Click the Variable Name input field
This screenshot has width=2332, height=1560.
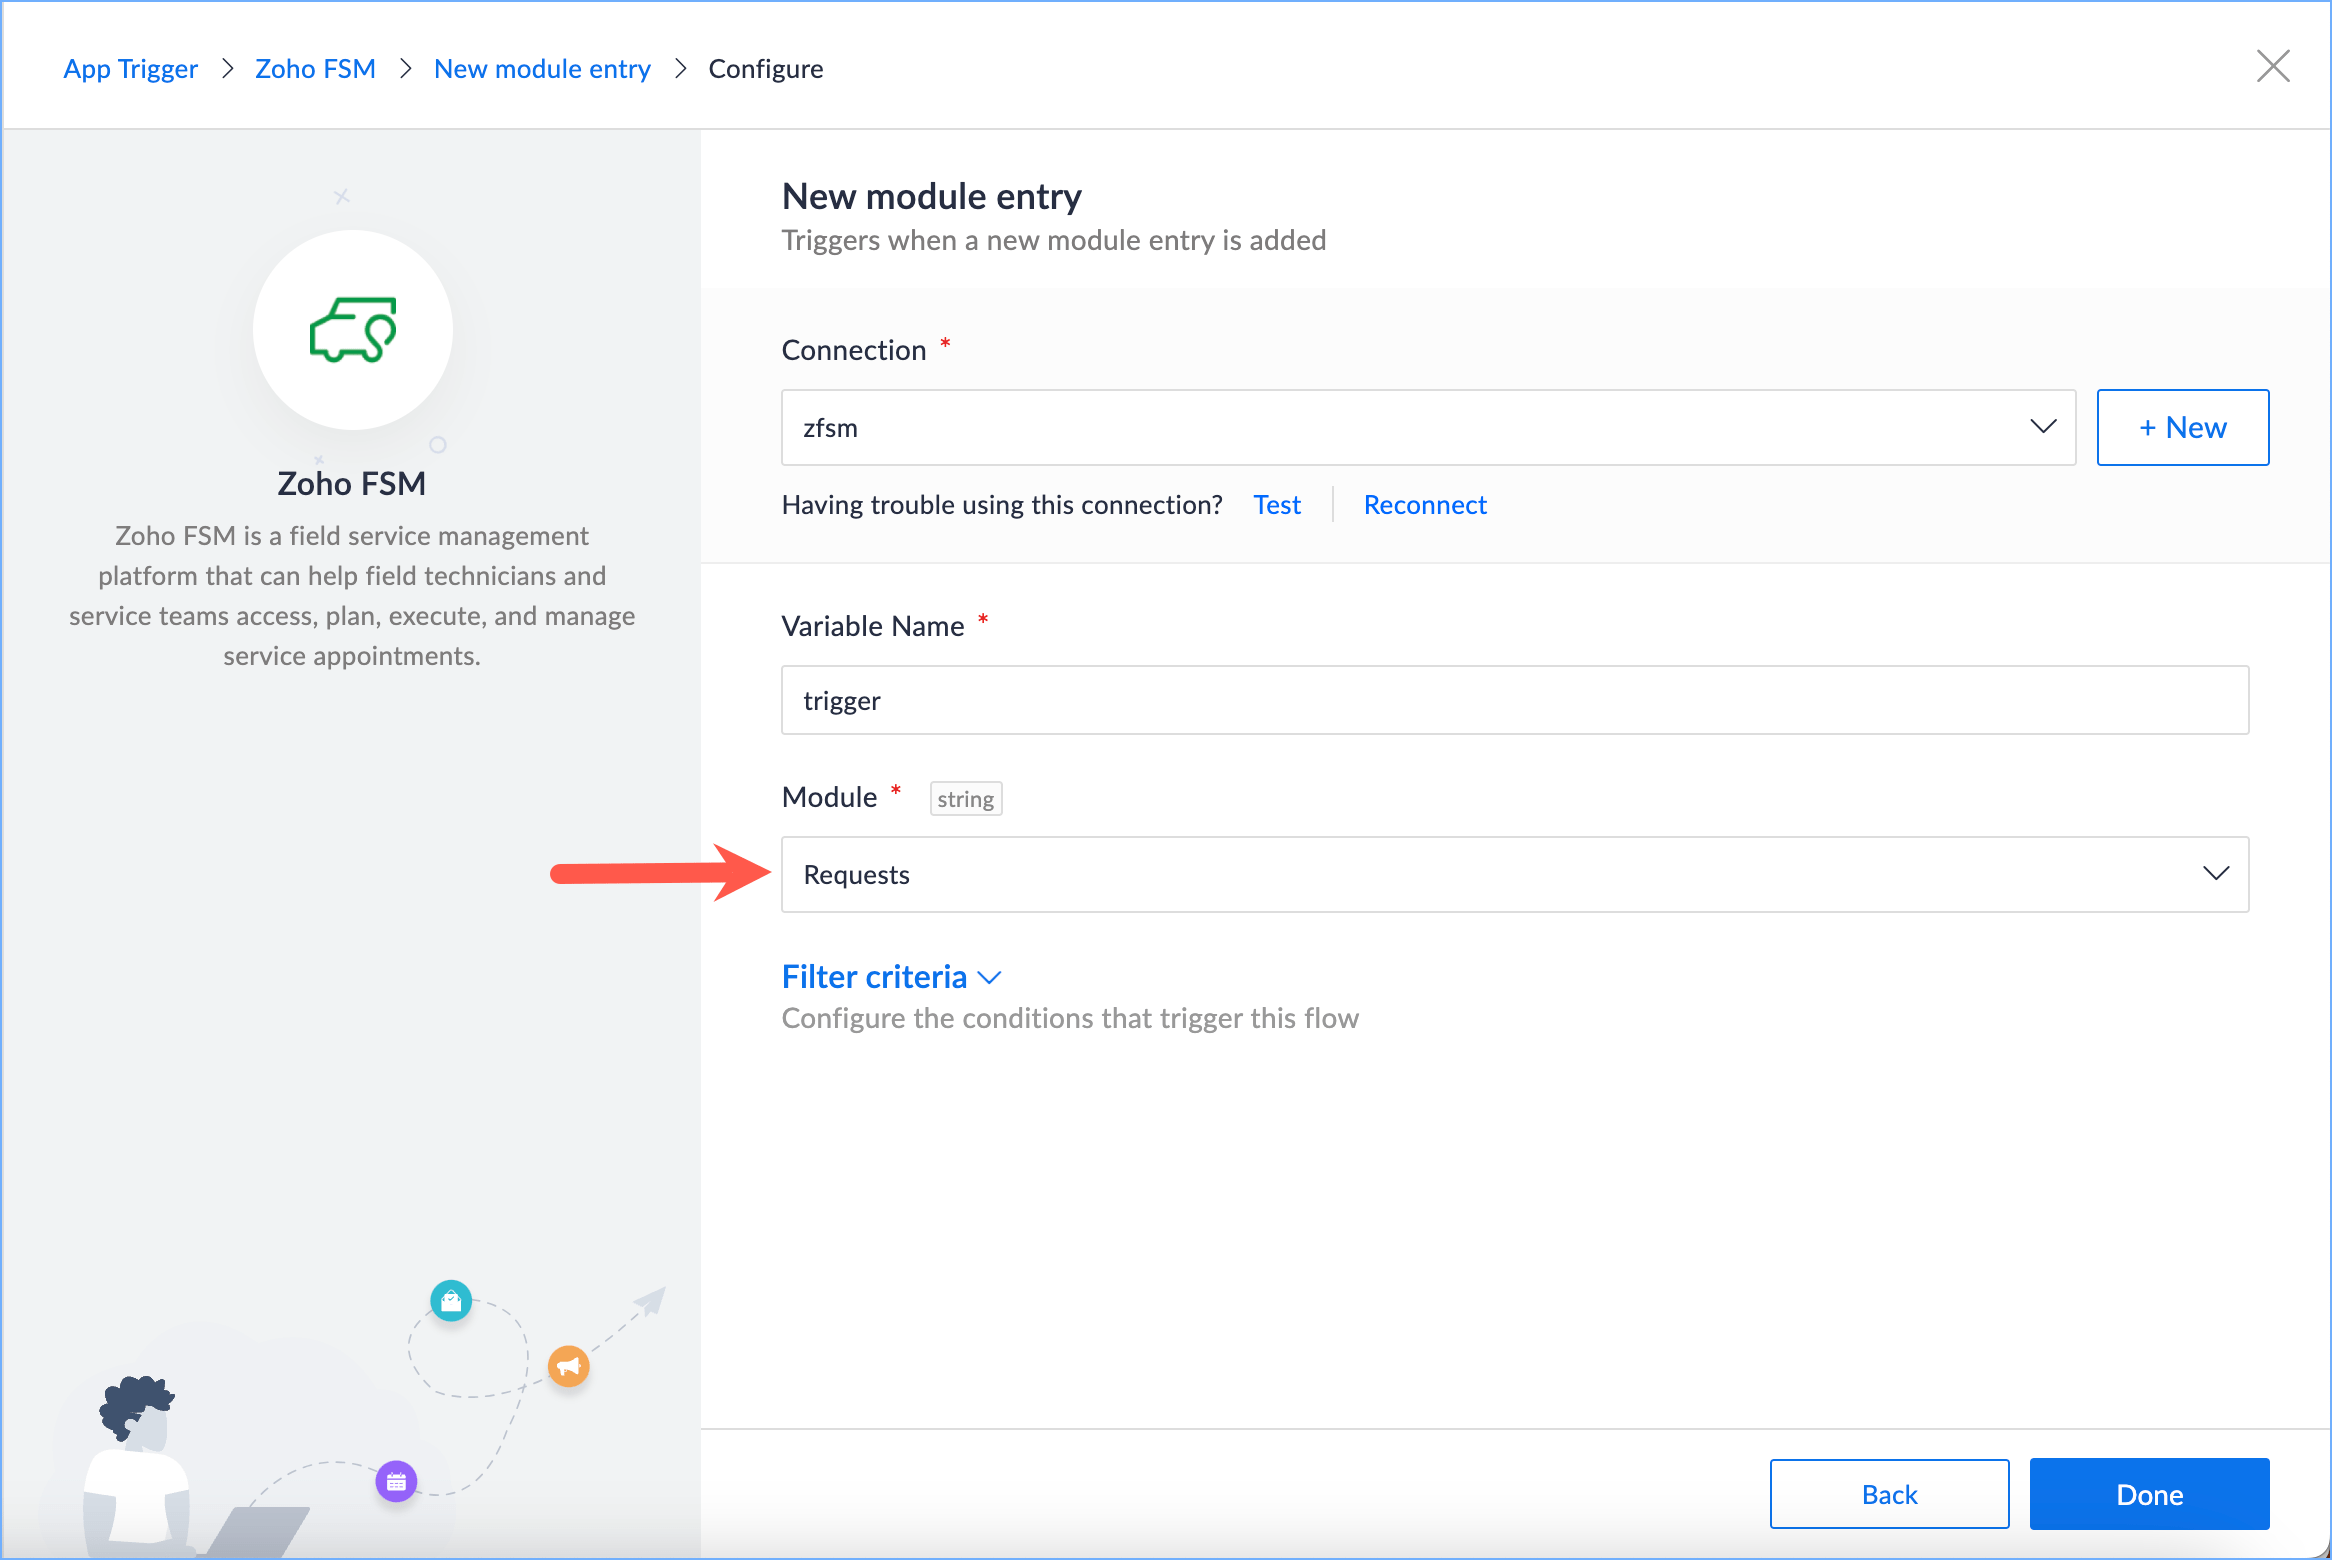(1514, 700)
